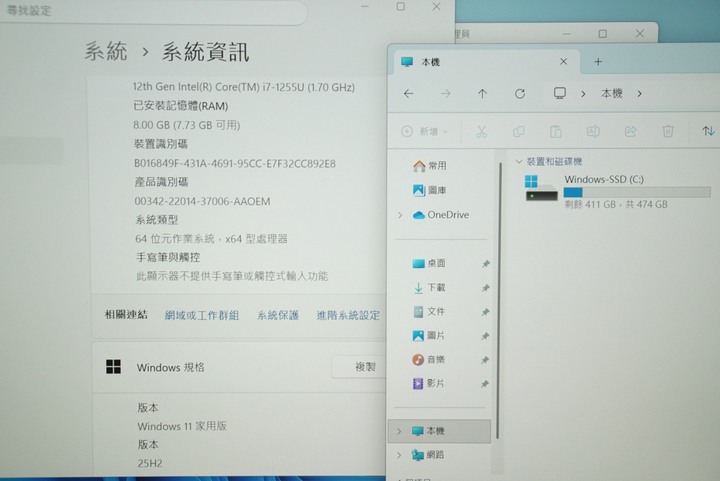Select the device ID B016849F text

[235, 163]
